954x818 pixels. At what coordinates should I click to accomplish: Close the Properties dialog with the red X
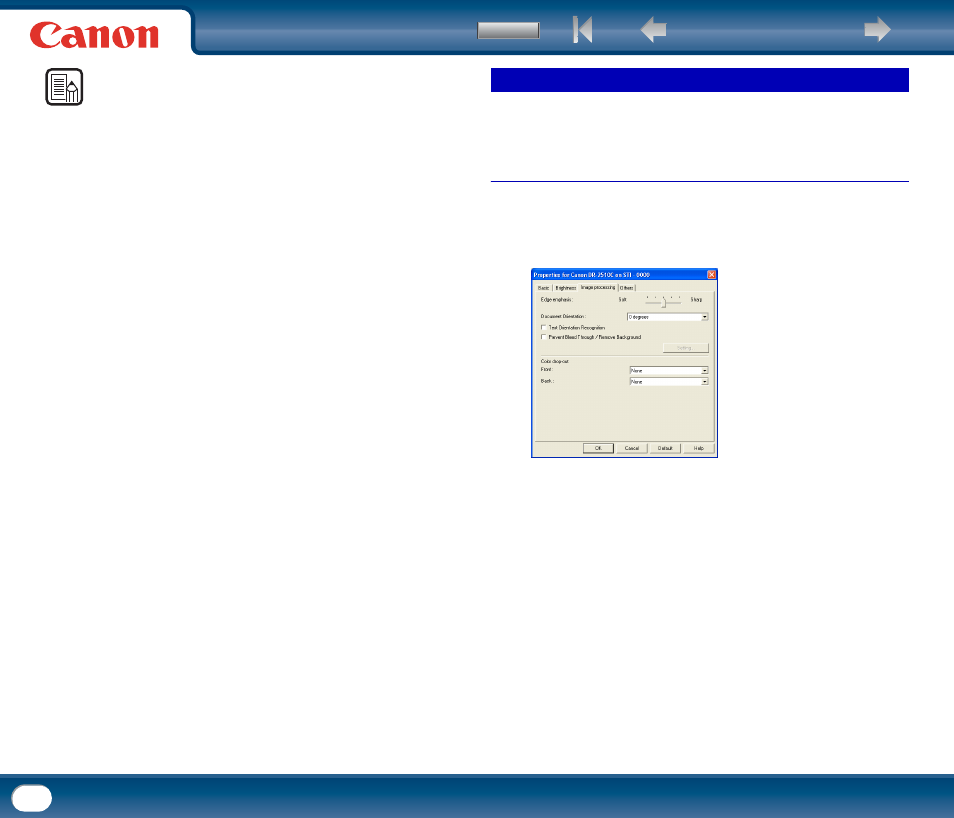[711, 274]
